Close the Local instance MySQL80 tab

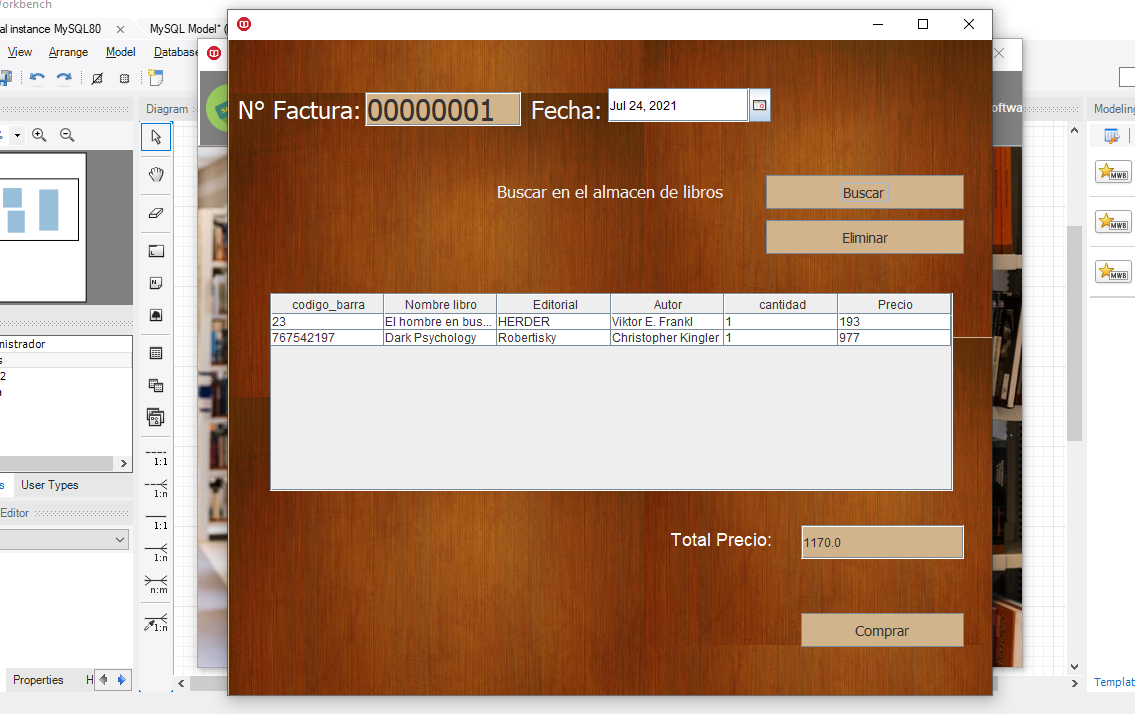coord(120,30)
